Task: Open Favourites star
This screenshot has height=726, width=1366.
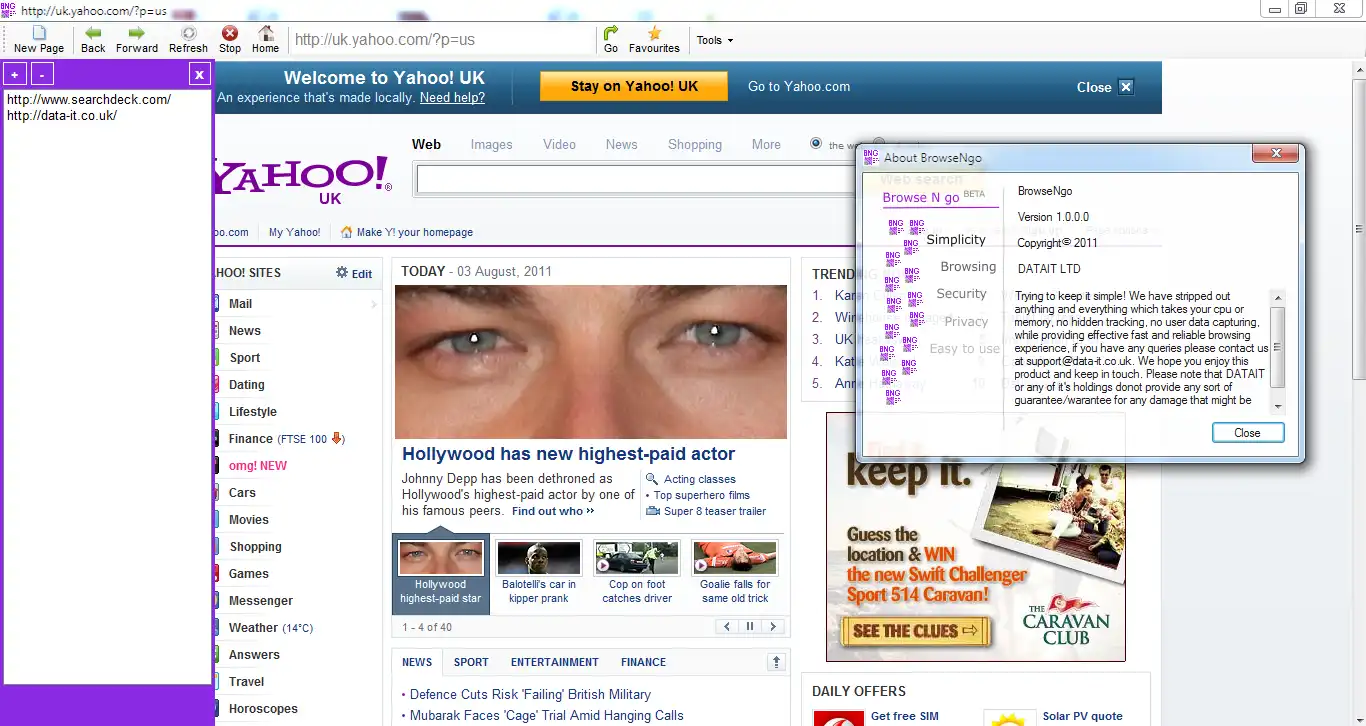Action: tap(654, 40)
